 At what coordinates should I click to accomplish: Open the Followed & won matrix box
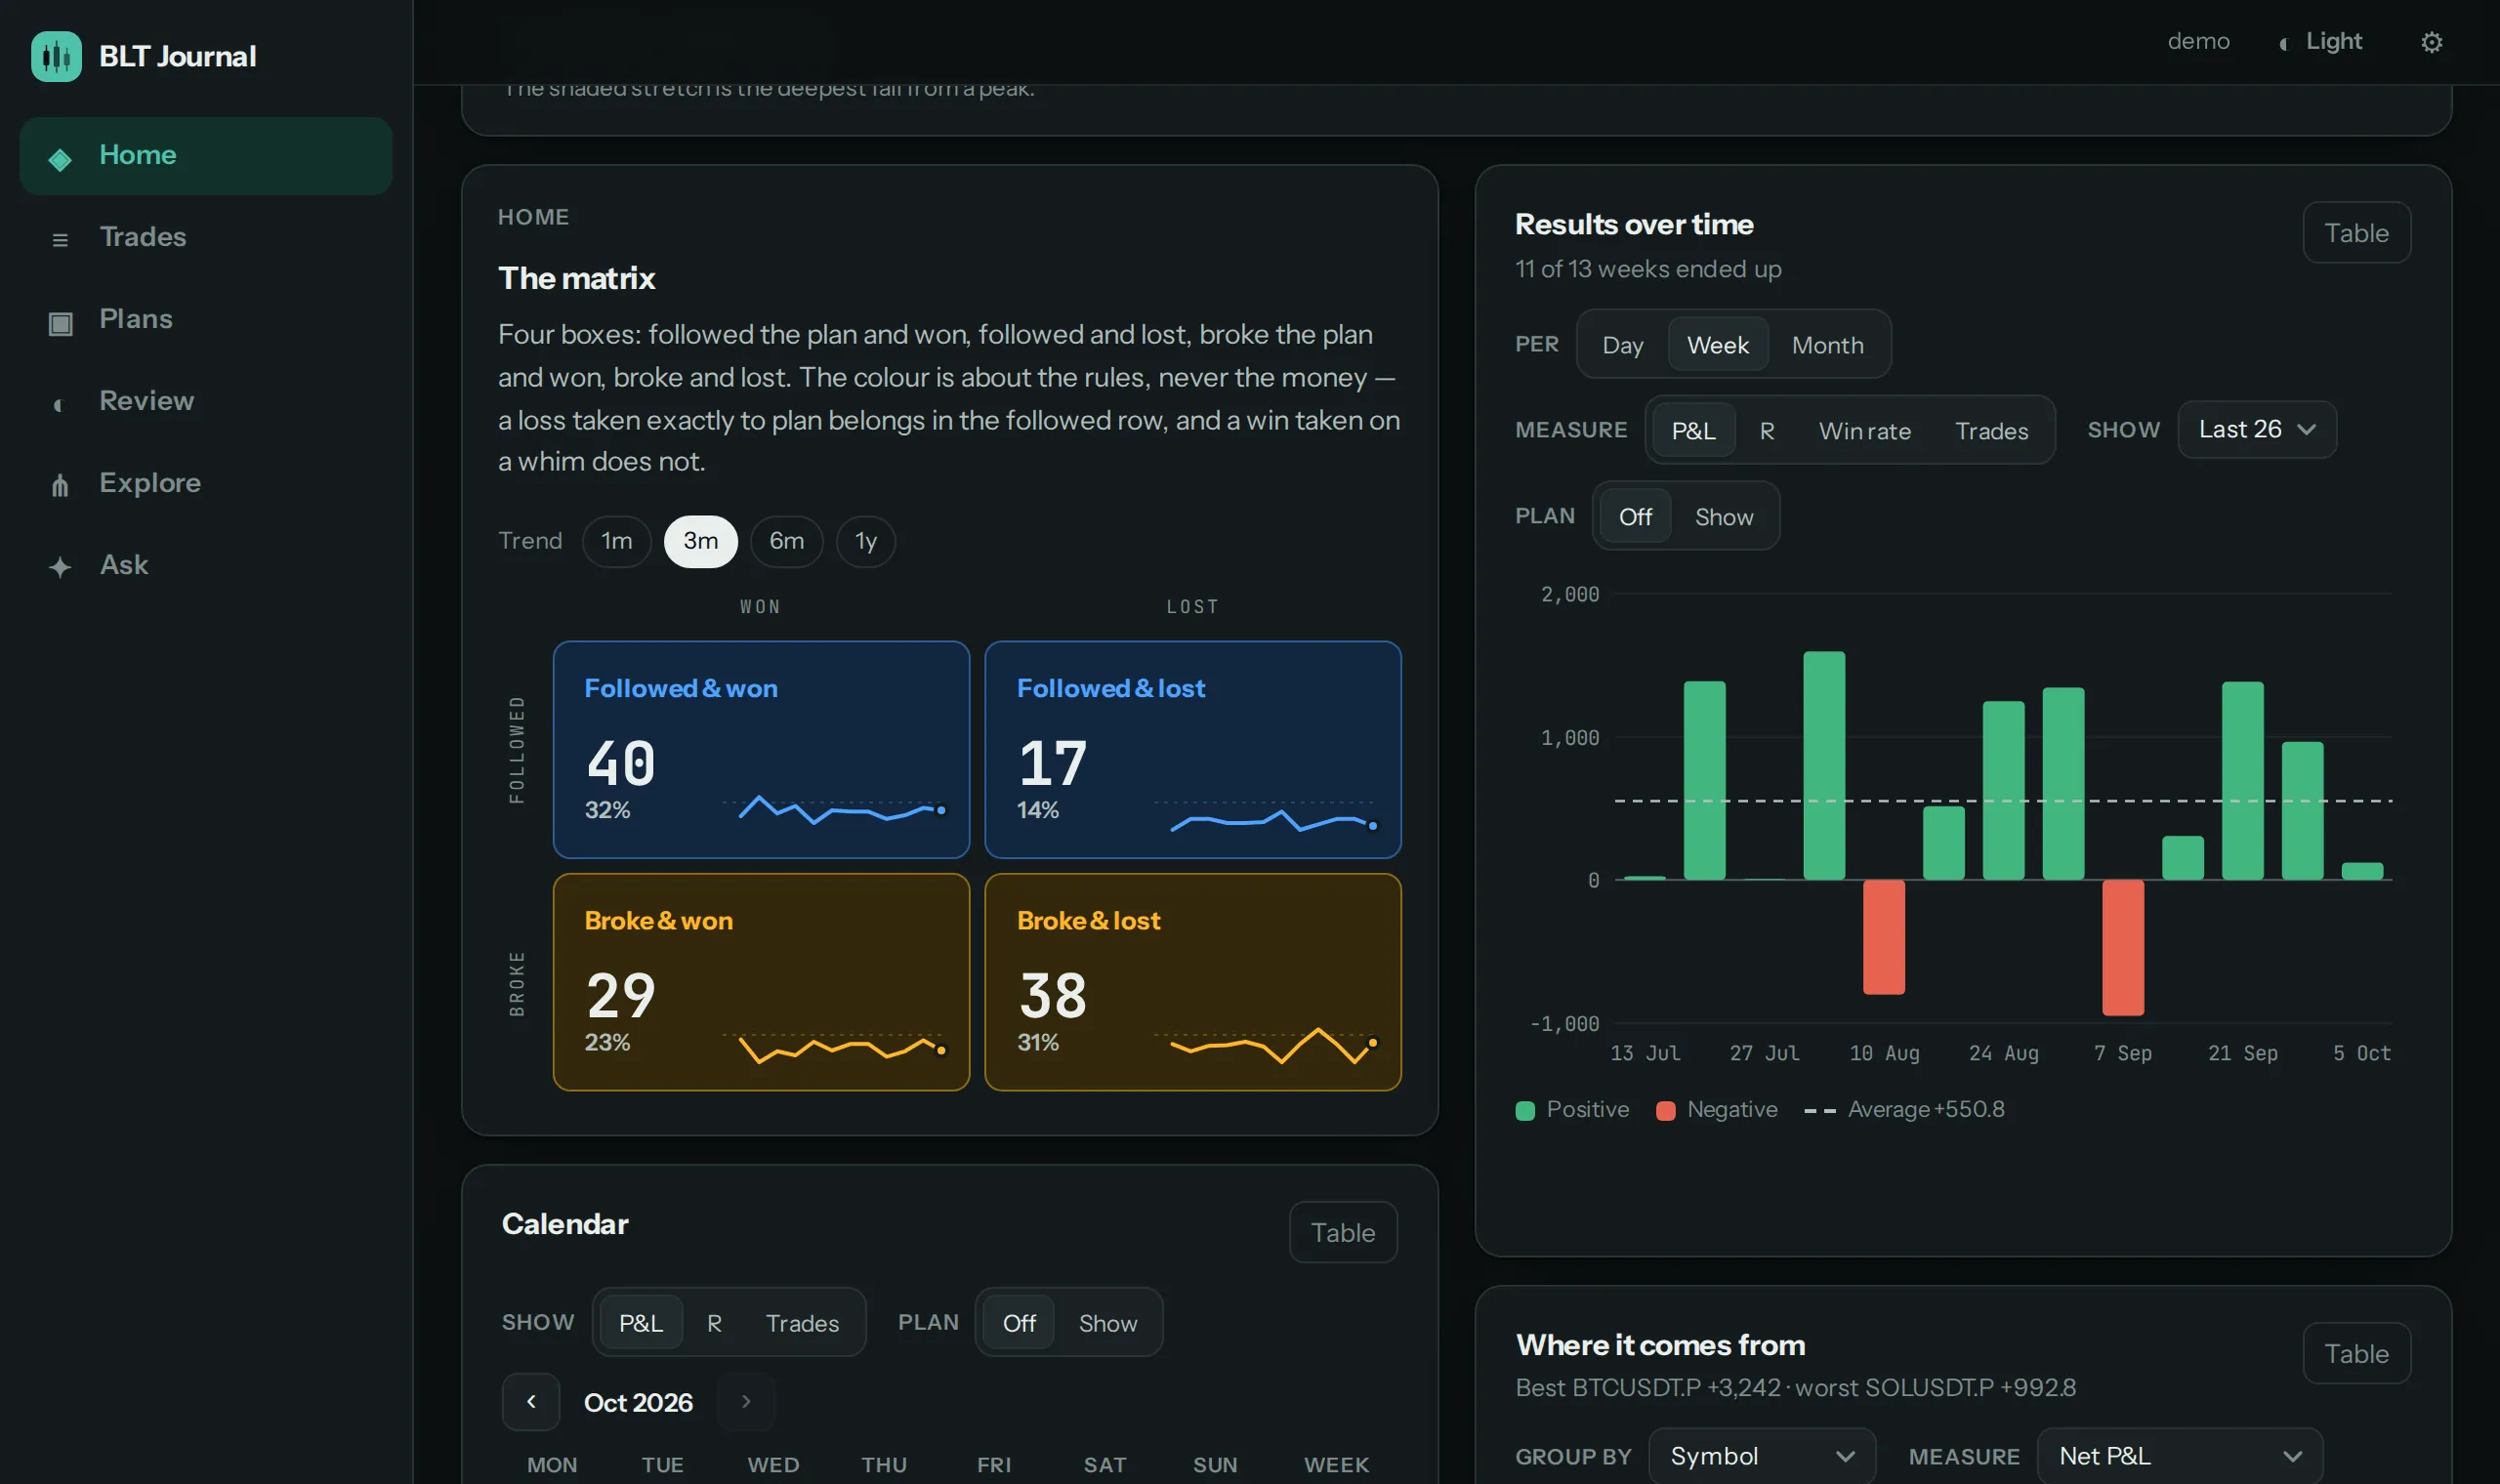761,749
